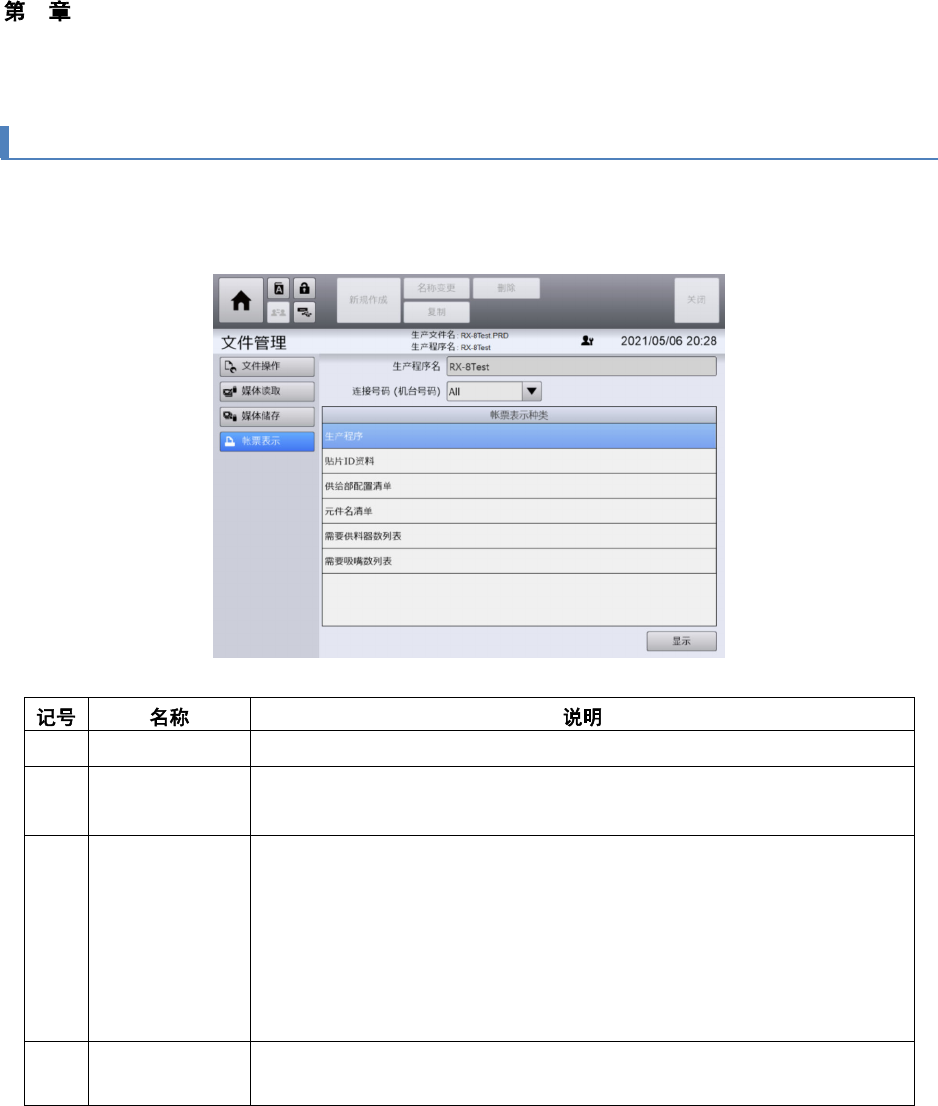Click the 新规作成 button
The height and width of the screenshot is (1106, 938).
click(368, 300)
